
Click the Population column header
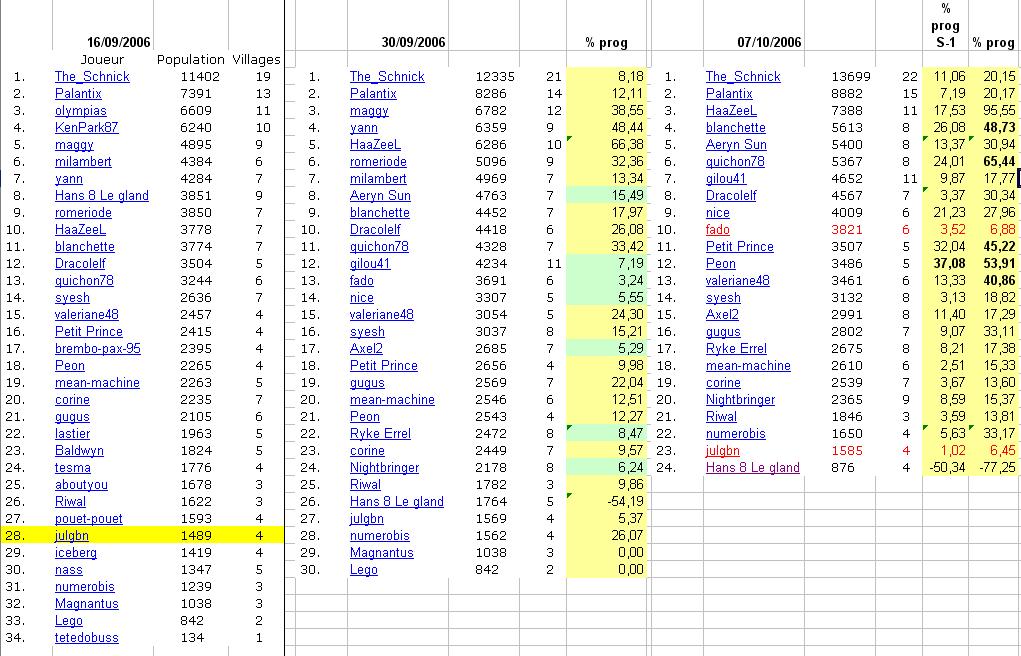[191, 59]
